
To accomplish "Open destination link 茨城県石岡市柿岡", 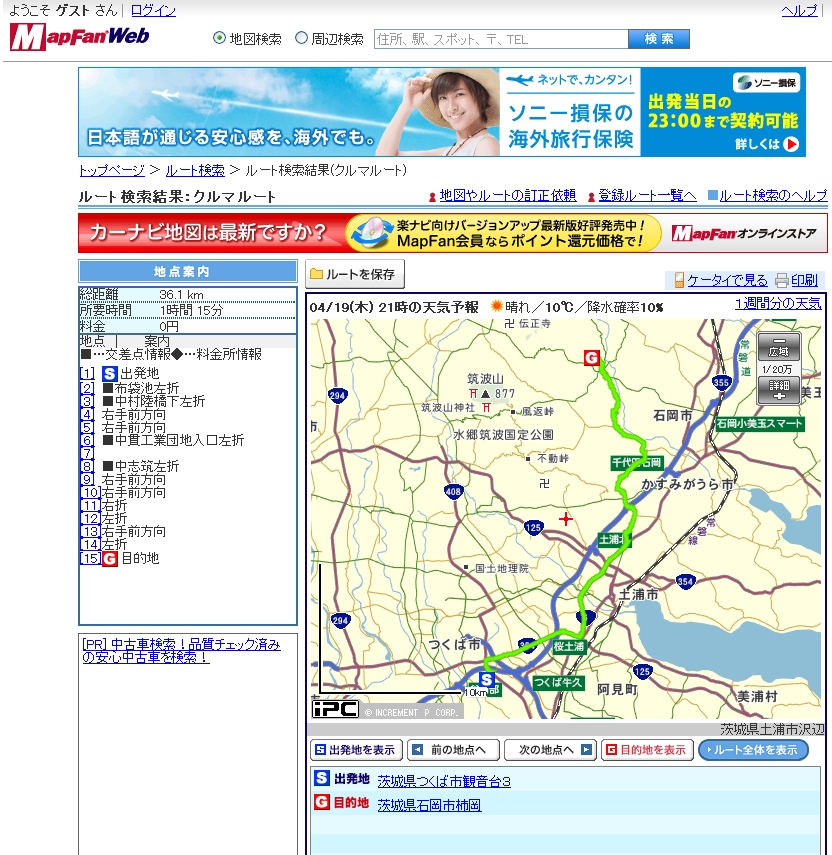I will click(x=429, y=804).
